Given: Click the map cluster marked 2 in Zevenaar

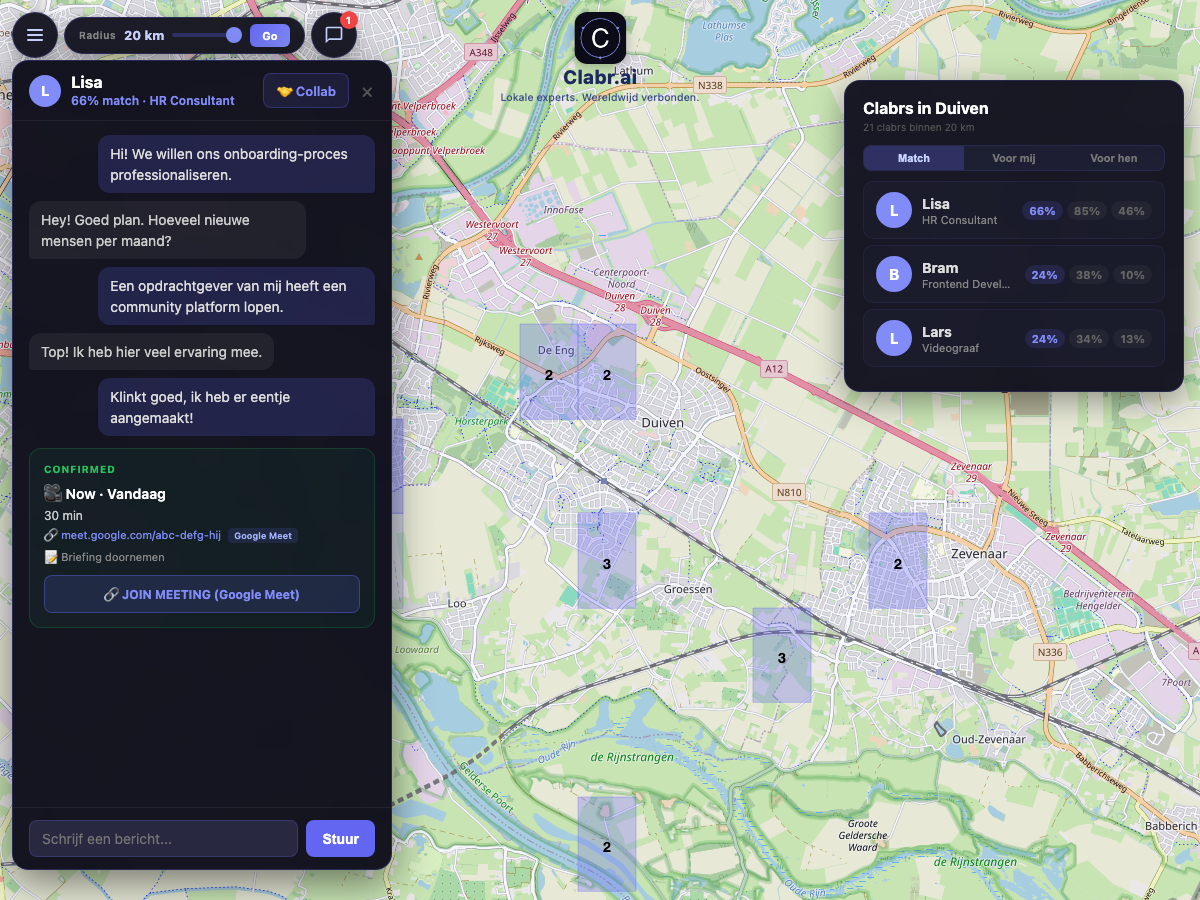Looking at the screenshot, I should point(897,564).
